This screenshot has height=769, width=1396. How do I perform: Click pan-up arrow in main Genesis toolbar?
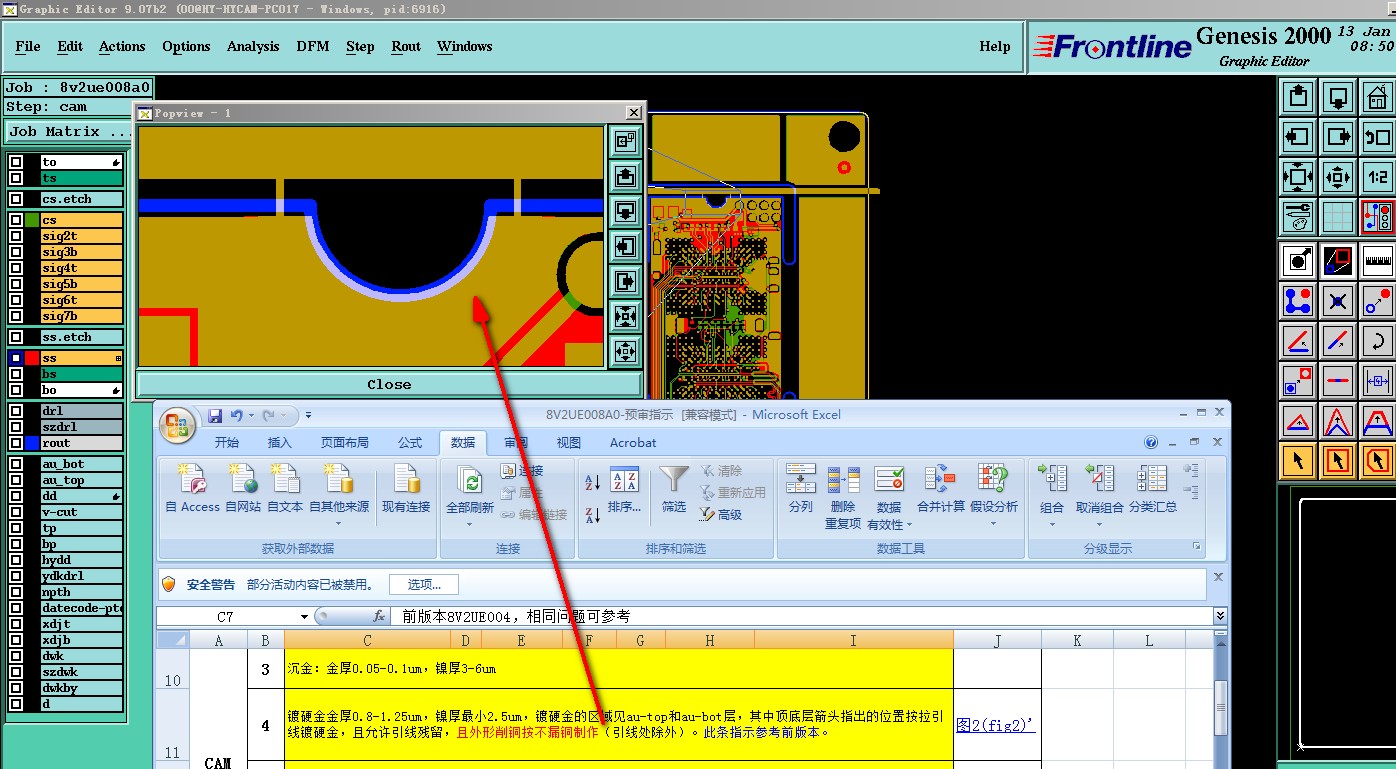click(1298, 97)
